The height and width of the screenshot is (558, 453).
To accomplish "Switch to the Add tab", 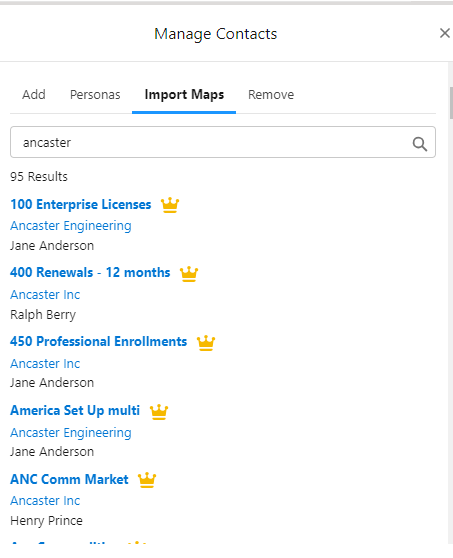I will (34, 95).
